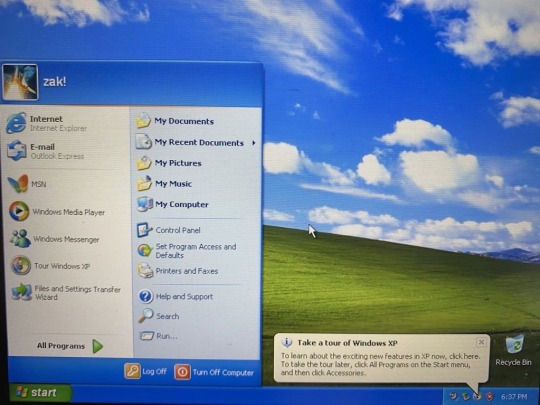Open the My Documents folder icon
Image resolution: width=540 pixels, height=405 pixels.
pos(143,121)
